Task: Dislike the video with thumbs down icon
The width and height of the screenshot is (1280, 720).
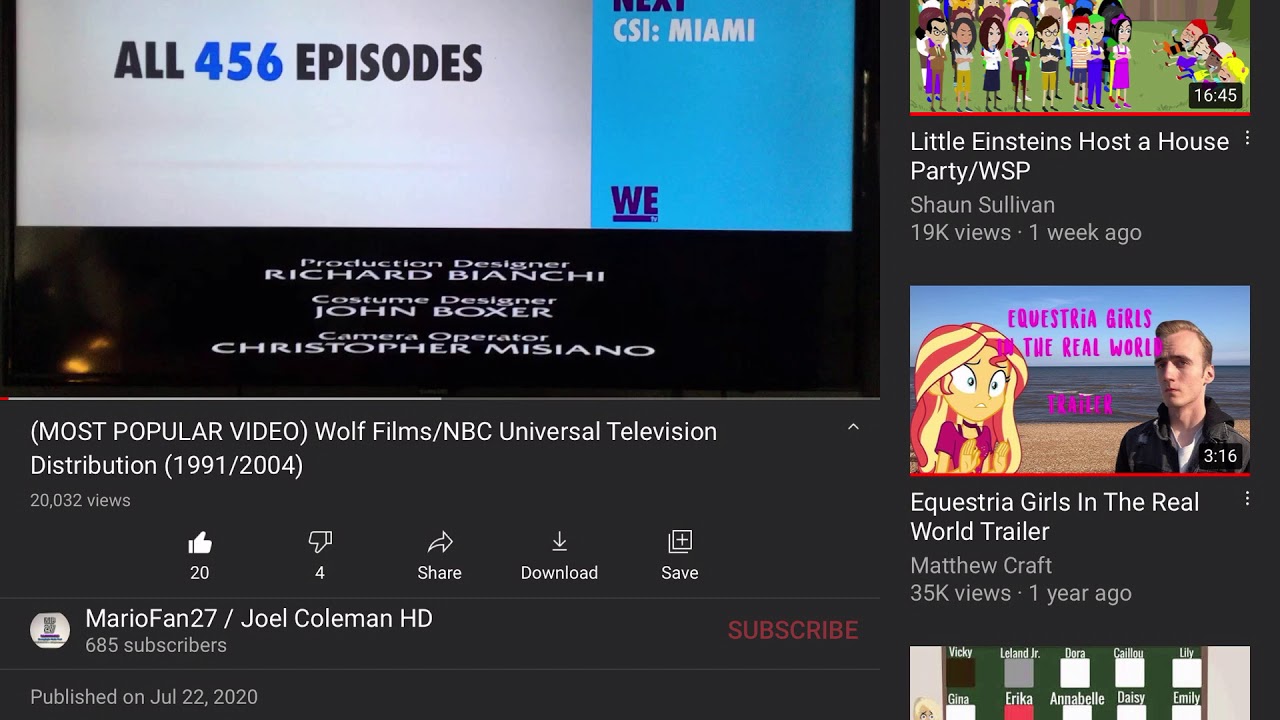Action: pos(320,543)
